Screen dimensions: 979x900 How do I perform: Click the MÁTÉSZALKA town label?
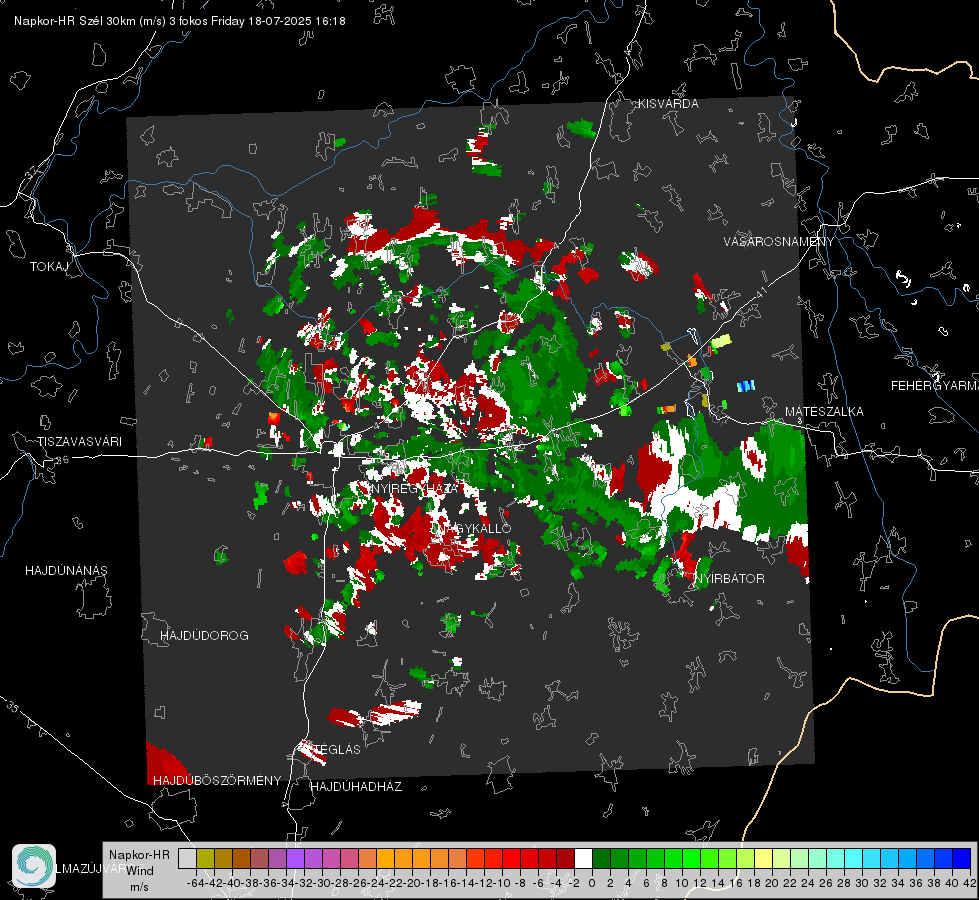coord(824,412)
